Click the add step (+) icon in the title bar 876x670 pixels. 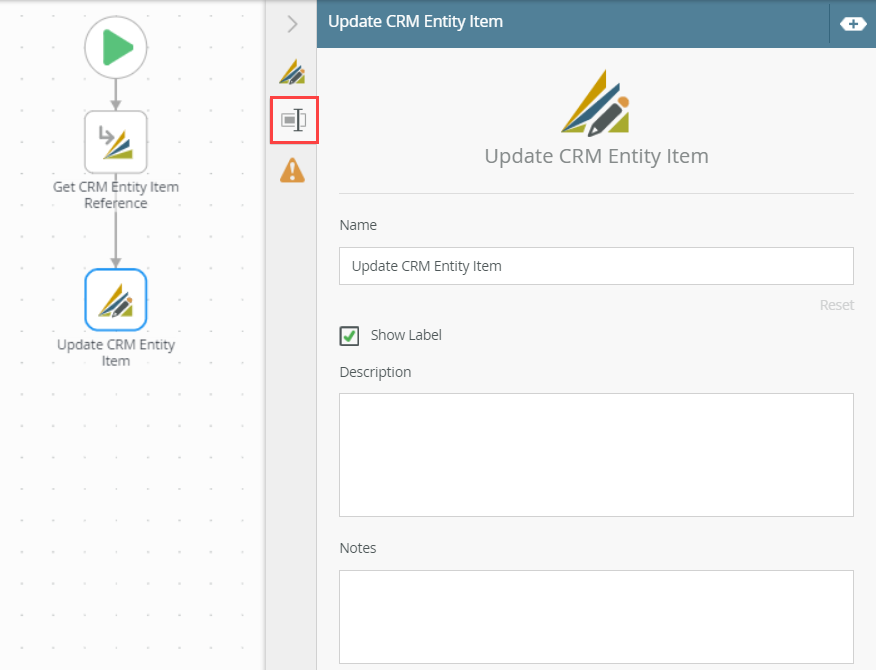point(854,21)
